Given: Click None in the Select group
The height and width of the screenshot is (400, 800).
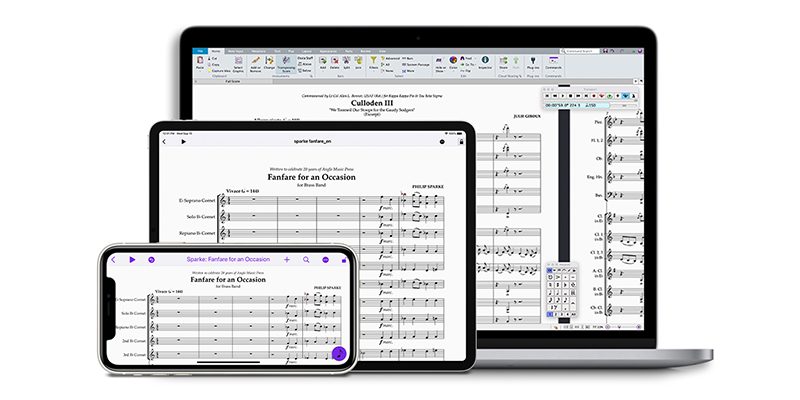Looking at the screenshot, I should click(387, 71).
